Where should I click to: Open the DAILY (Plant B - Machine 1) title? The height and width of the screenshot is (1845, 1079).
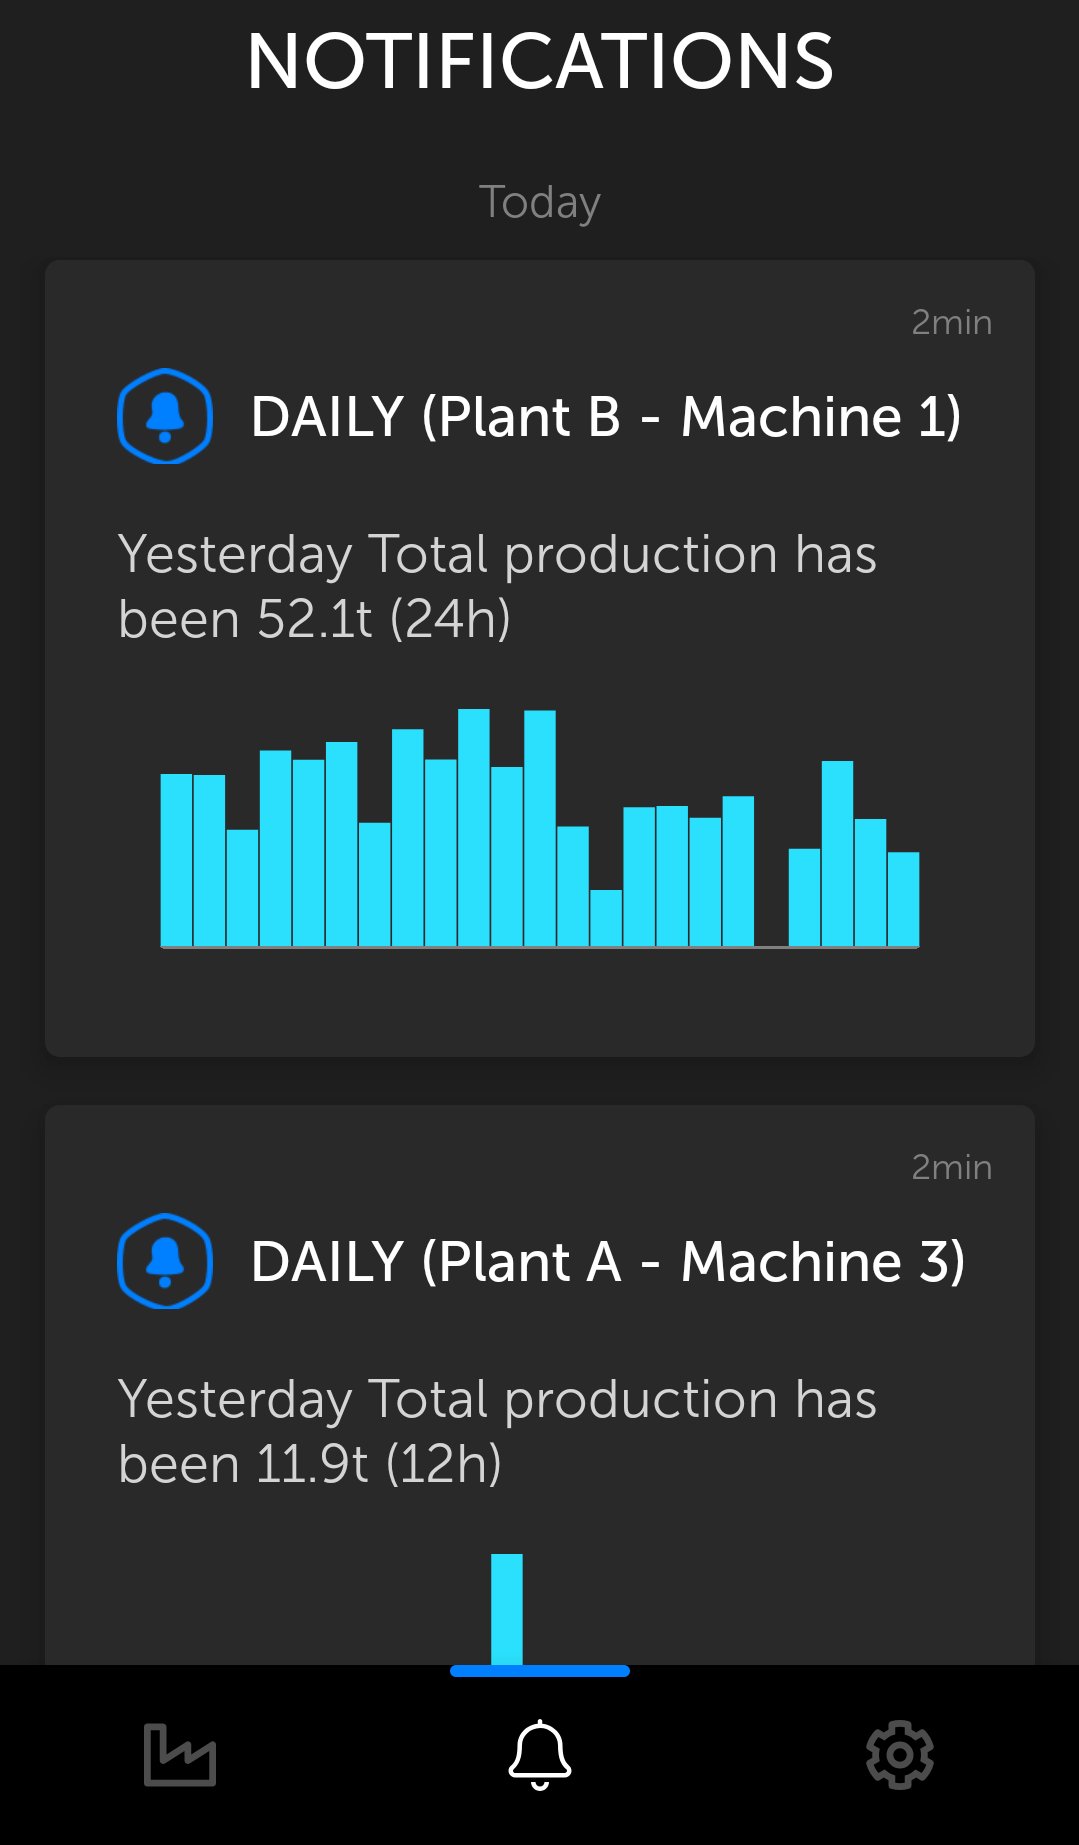pos(605,416)
